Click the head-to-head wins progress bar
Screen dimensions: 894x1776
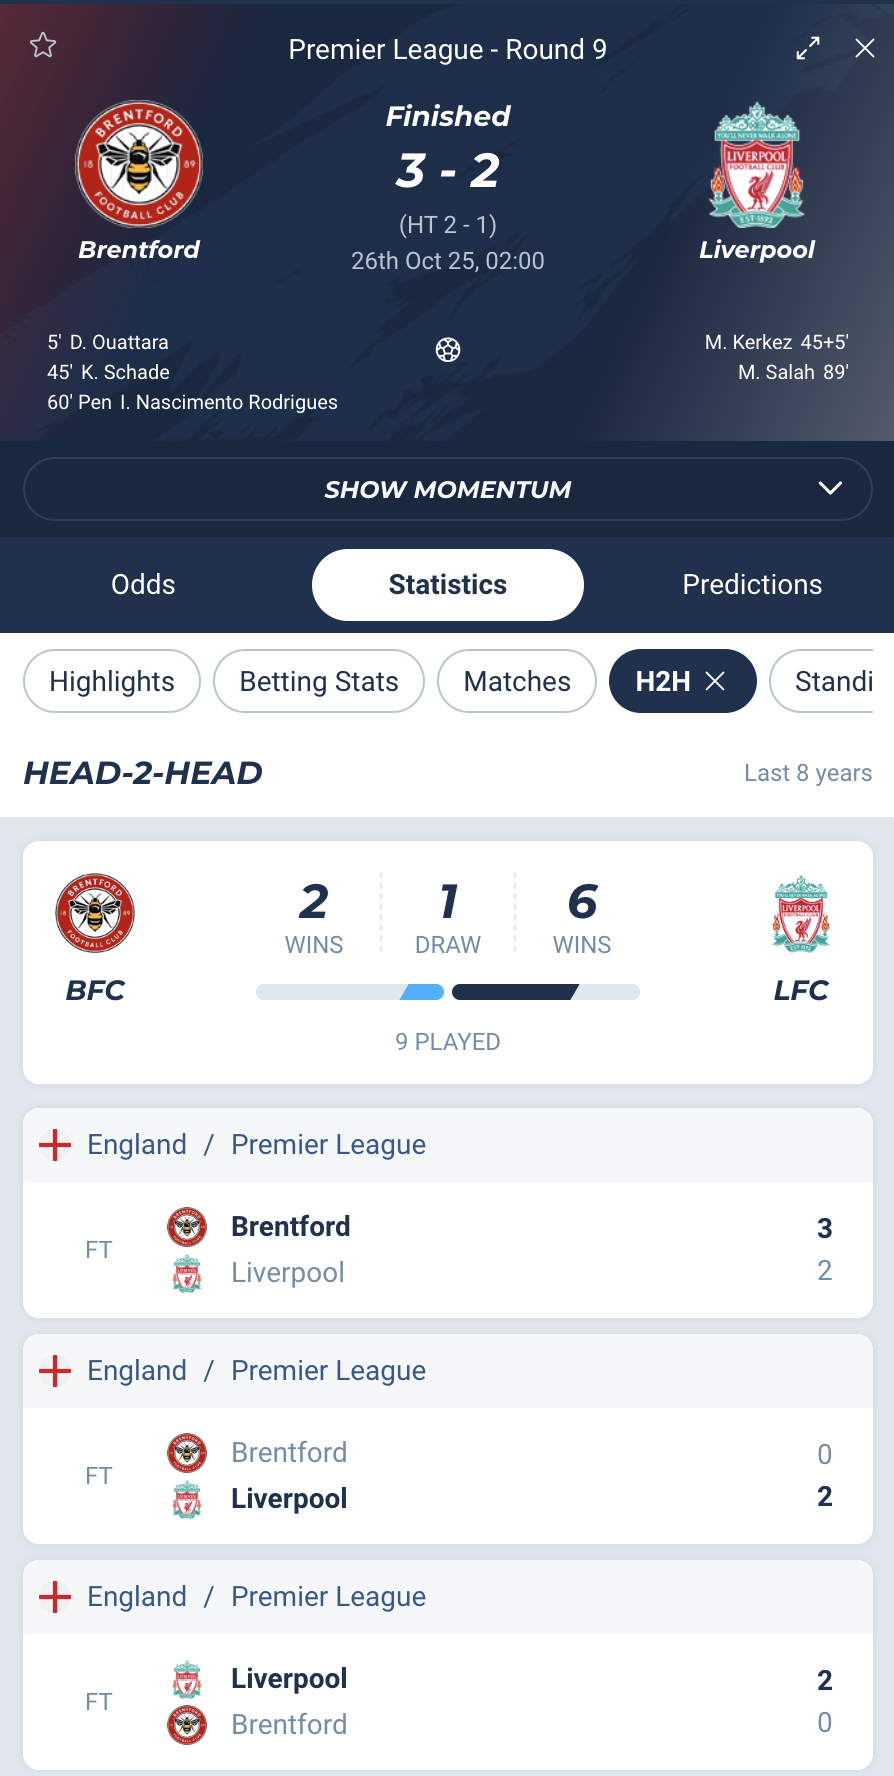(448, 992)
